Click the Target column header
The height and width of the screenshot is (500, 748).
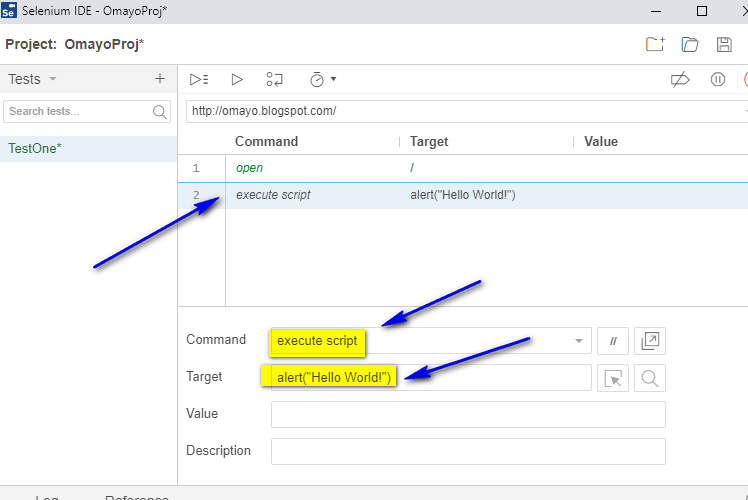[x=429, y=141]
